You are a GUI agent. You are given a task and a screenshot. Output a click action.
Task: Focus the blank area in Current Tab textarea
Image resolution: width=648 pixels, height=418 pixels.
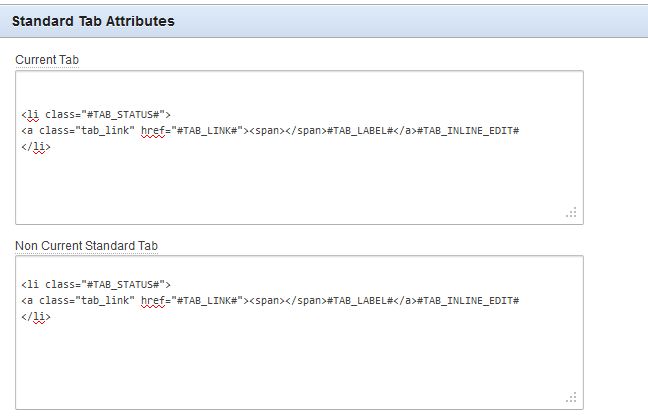tap(300, 185)
